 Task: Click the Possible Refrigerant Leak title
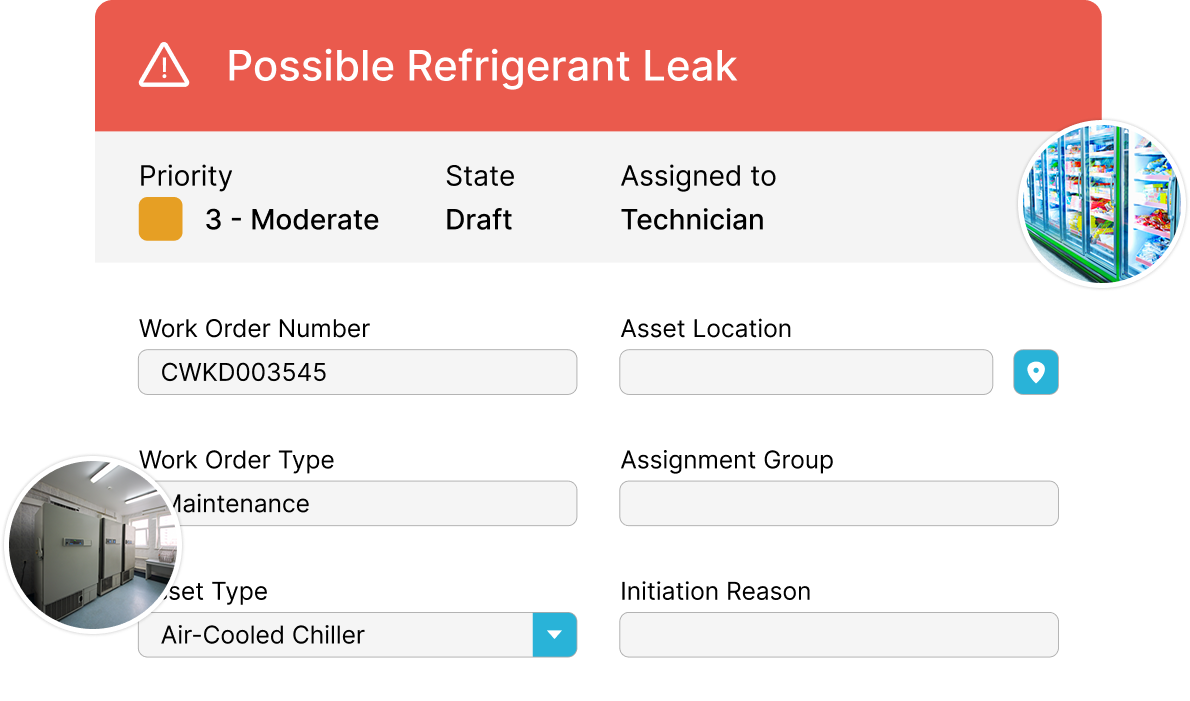(x=481, y=66)
